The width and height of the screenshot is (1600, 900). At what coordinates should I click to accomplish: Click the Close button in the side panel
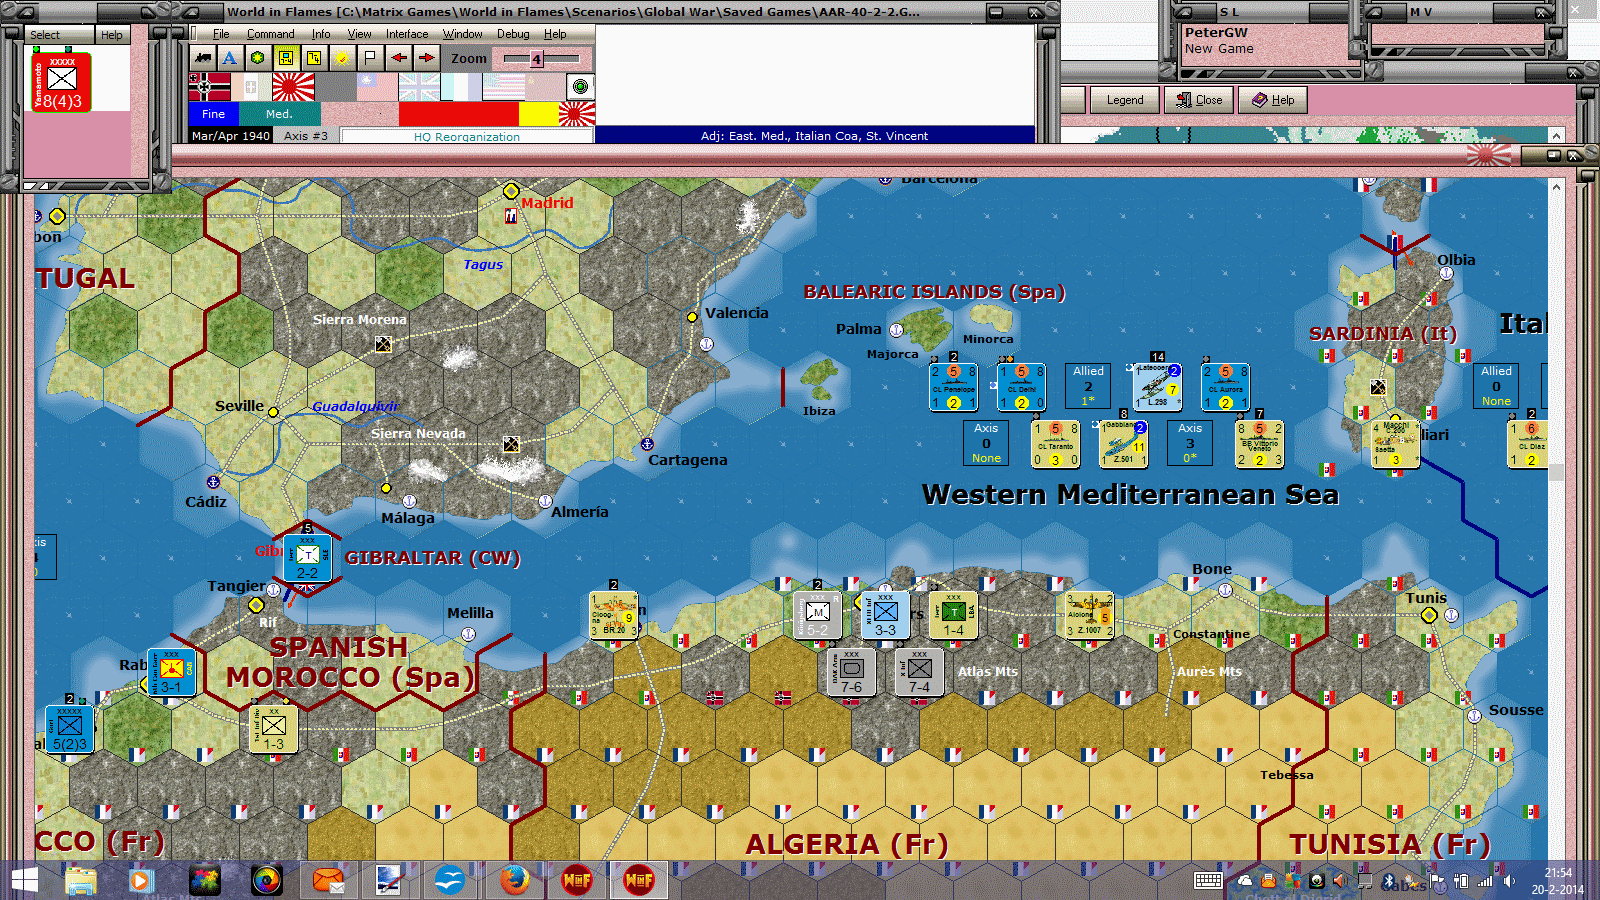(x=1199, y=100)
